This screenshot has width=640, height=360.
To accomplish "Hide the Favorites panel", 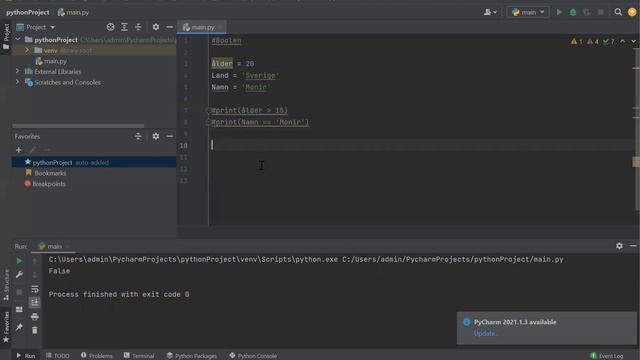I will pyautogui.click(x=169, y=136).
